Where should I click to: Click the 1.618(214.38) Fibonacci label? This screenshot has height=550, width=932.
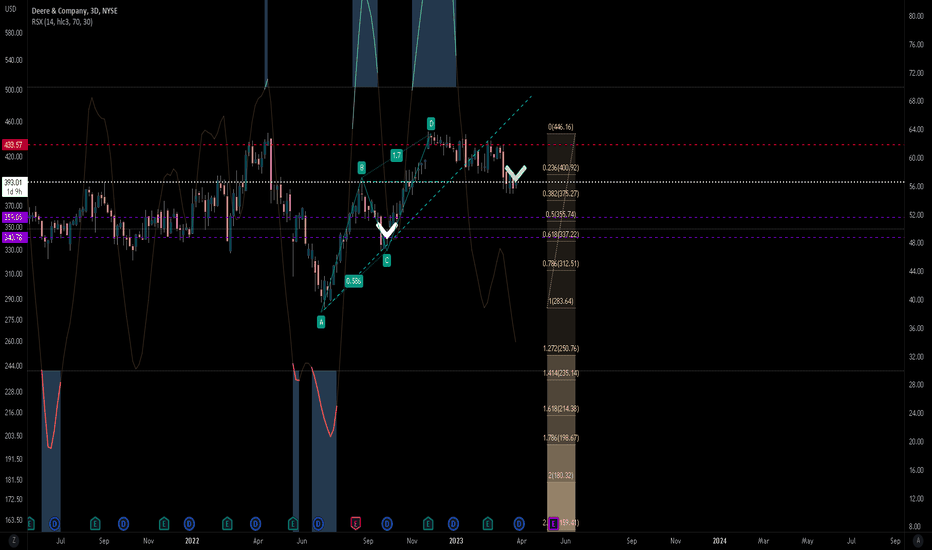(561, 409)
